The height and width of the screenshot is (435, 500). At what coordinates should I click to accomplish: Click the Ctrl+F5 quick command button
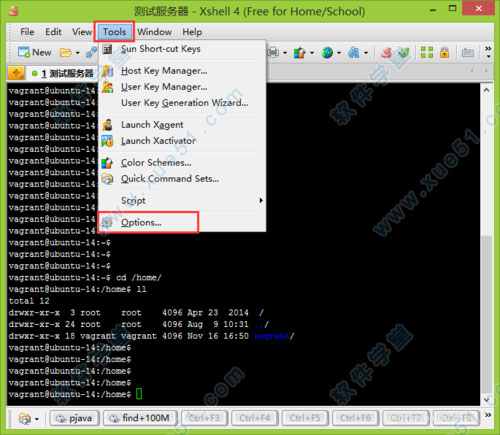click(305, 418)
